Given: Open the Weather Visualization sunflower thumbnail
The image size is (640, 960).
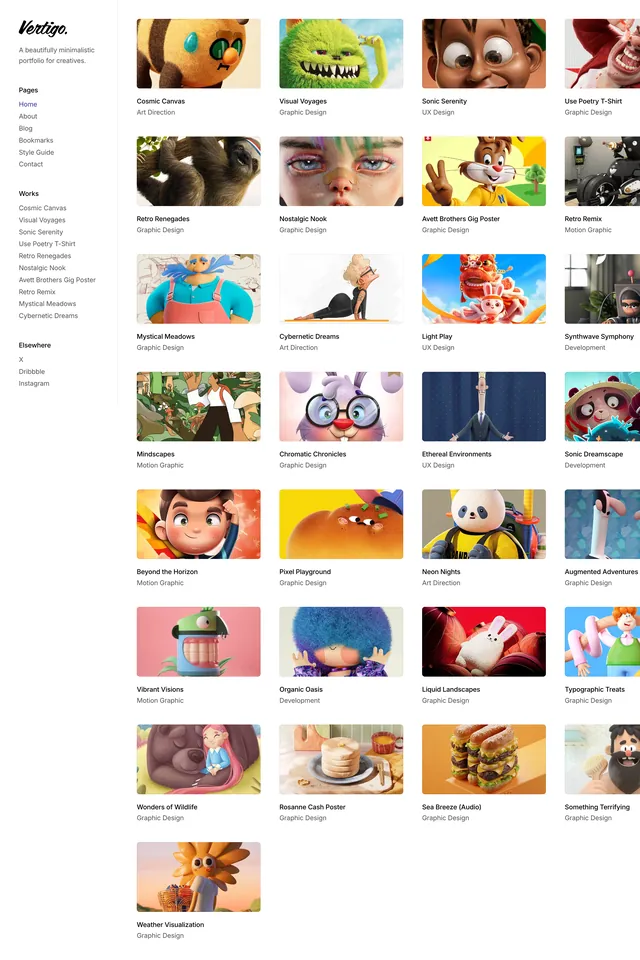Looking at the screenshot, I should click(x=198, y=877).
